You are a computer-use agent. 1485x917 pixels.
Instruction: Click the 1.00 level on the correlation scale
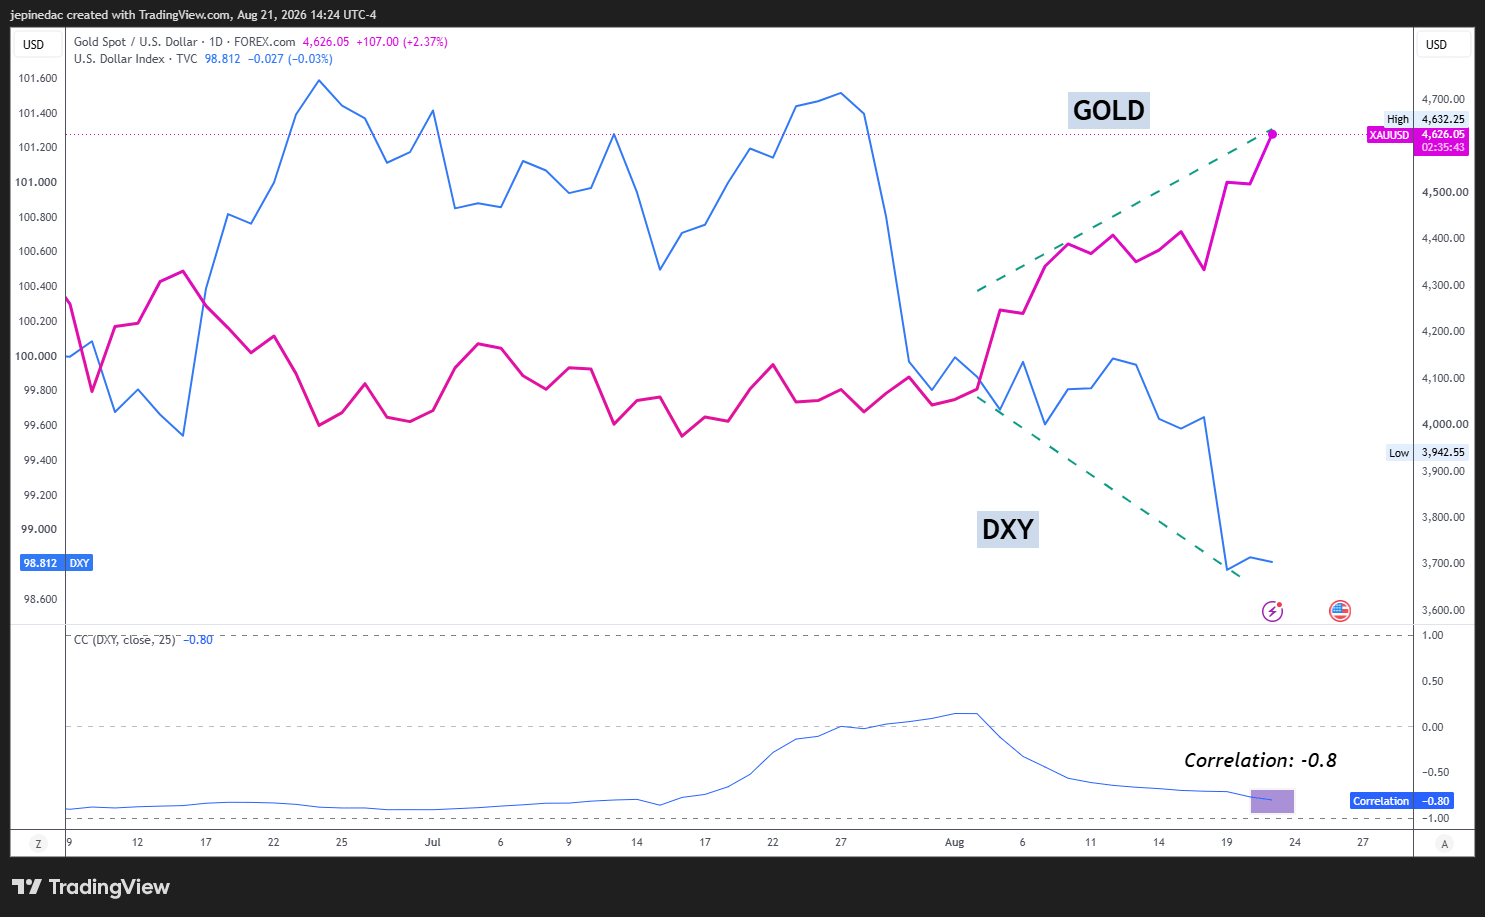point(1433,635)
